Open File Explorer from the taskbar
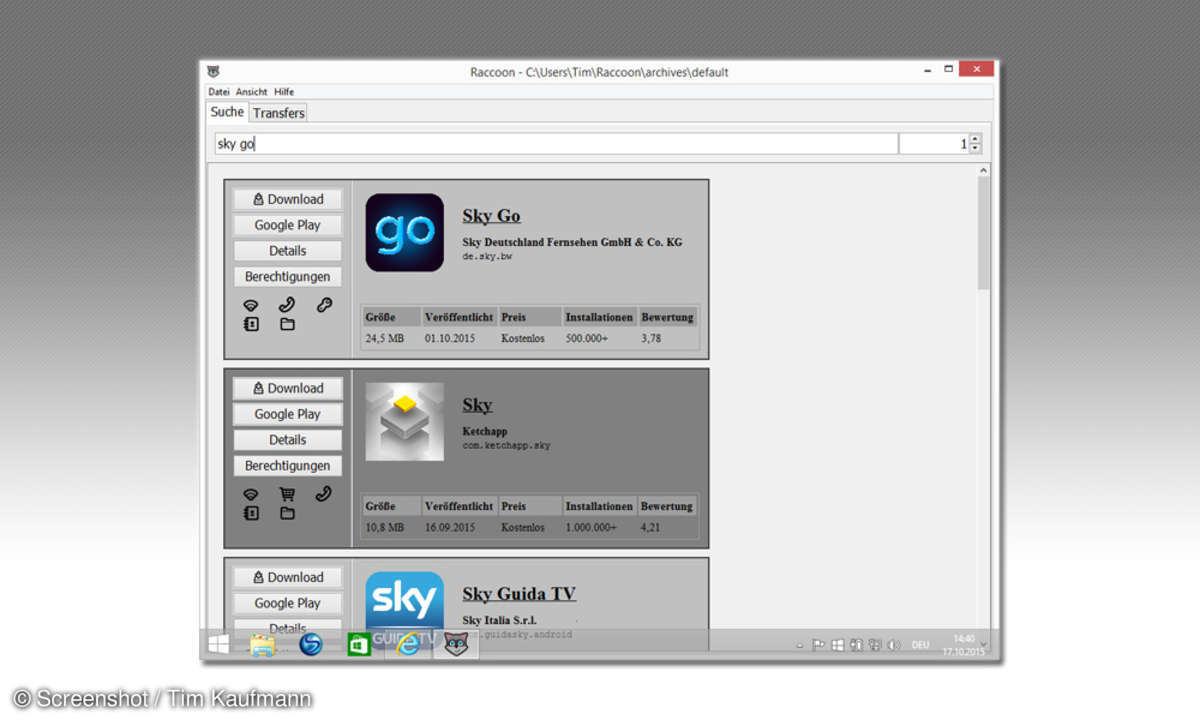1200x720 pixels. tap(262, 645)
